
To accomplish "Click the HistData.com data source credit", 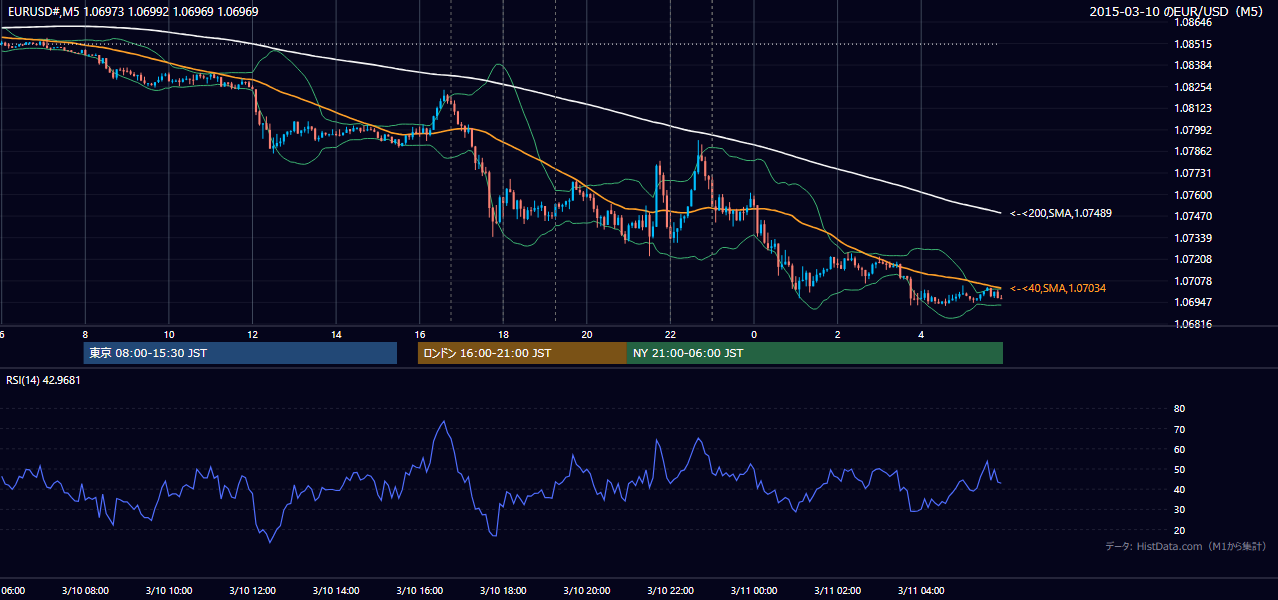I will (x=1186, y=546).
